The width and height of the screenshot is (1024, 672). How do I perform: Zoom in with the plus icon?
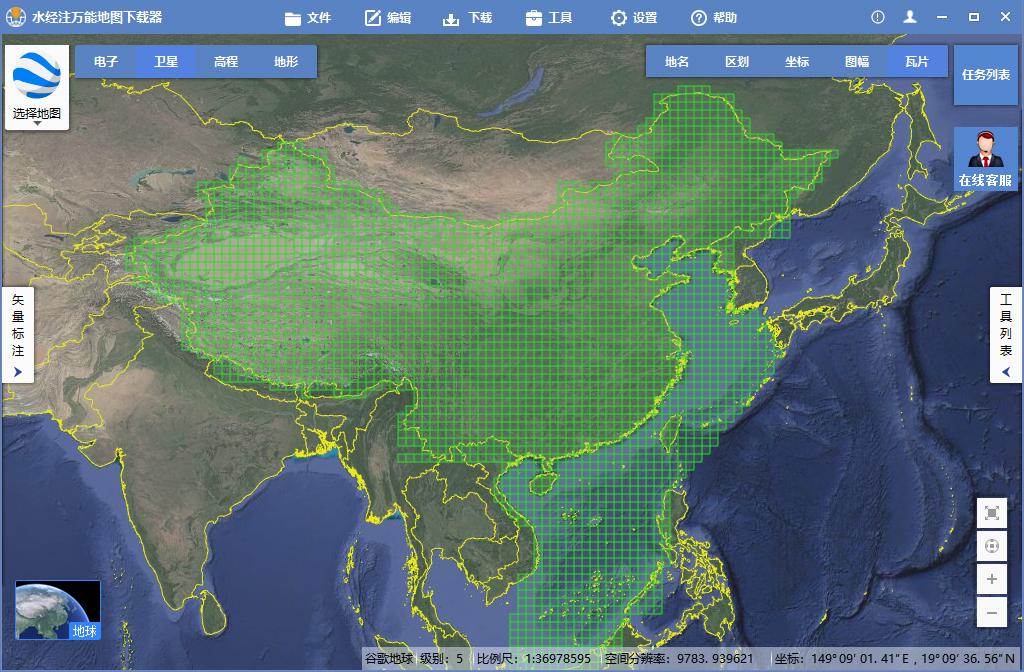991,579
